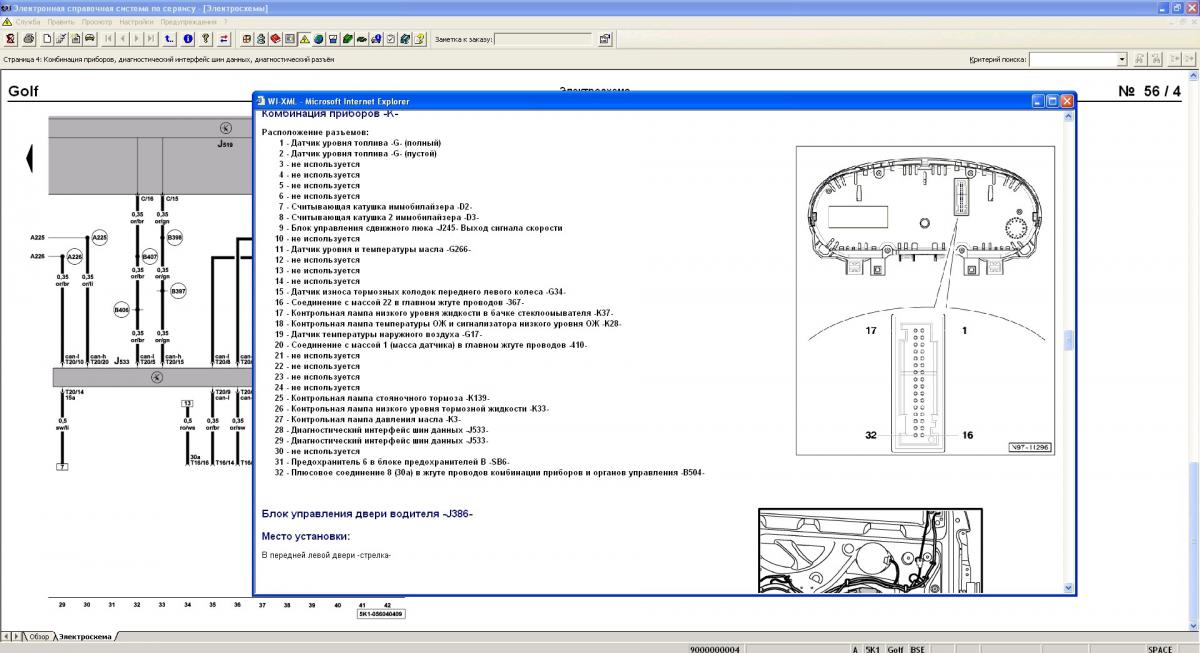Screen dimensions: 1200x653
Task: Go to first page navigation arrow
Action: coord(108,40)
